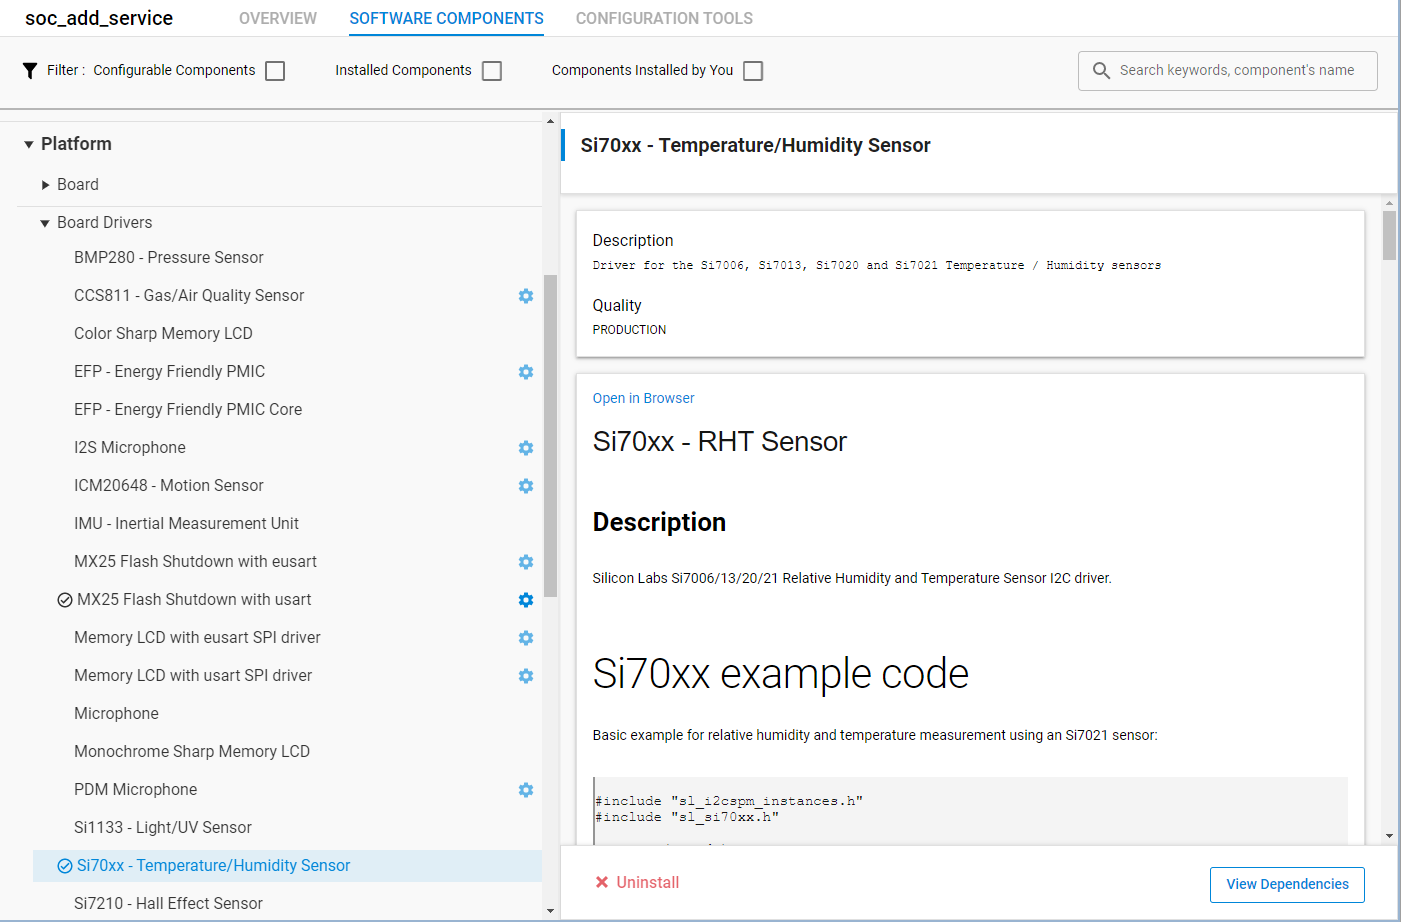This screenshot has height=922, width=1401.
Task: Select Si7210 - Hall Effect Sensor component
Action: (168, 904)
